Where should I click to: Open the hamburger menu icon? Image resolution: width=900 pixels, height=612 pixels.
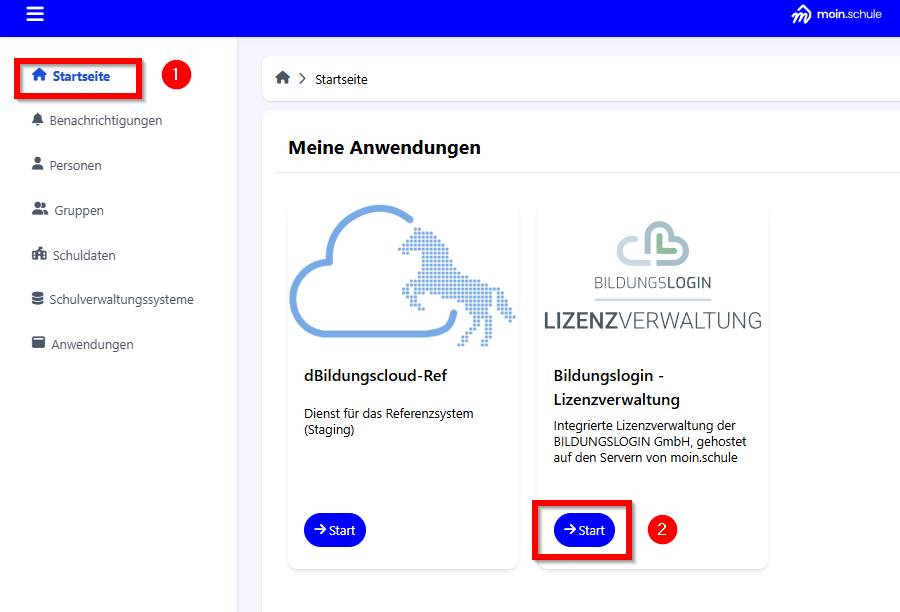(35, 14)
